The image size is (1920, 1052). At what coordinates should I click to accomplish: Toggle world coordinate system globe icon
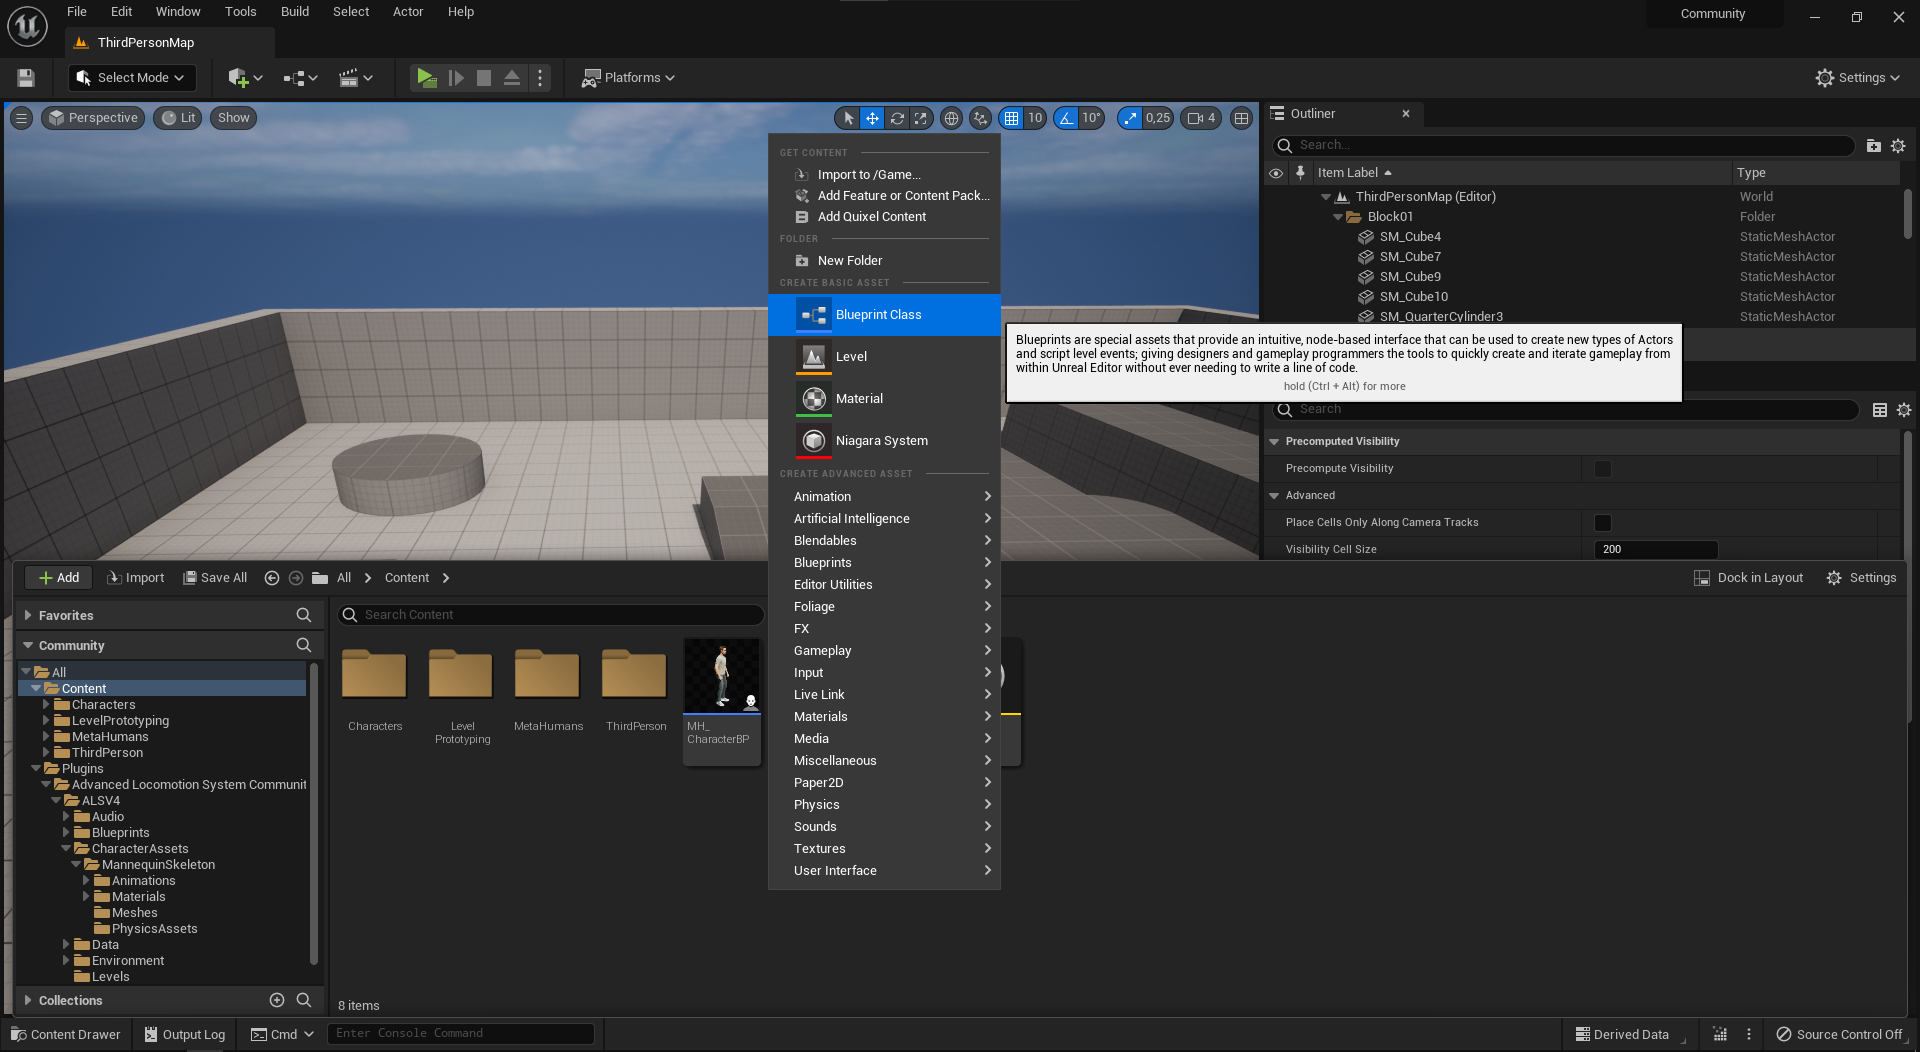pyautogui.click(x=951, y=118)
